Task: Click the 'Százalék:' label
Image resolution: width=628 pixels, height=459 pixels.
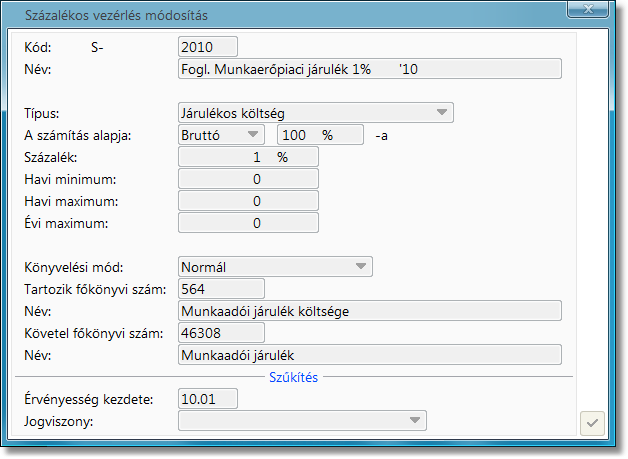Action: coord(50,157)
